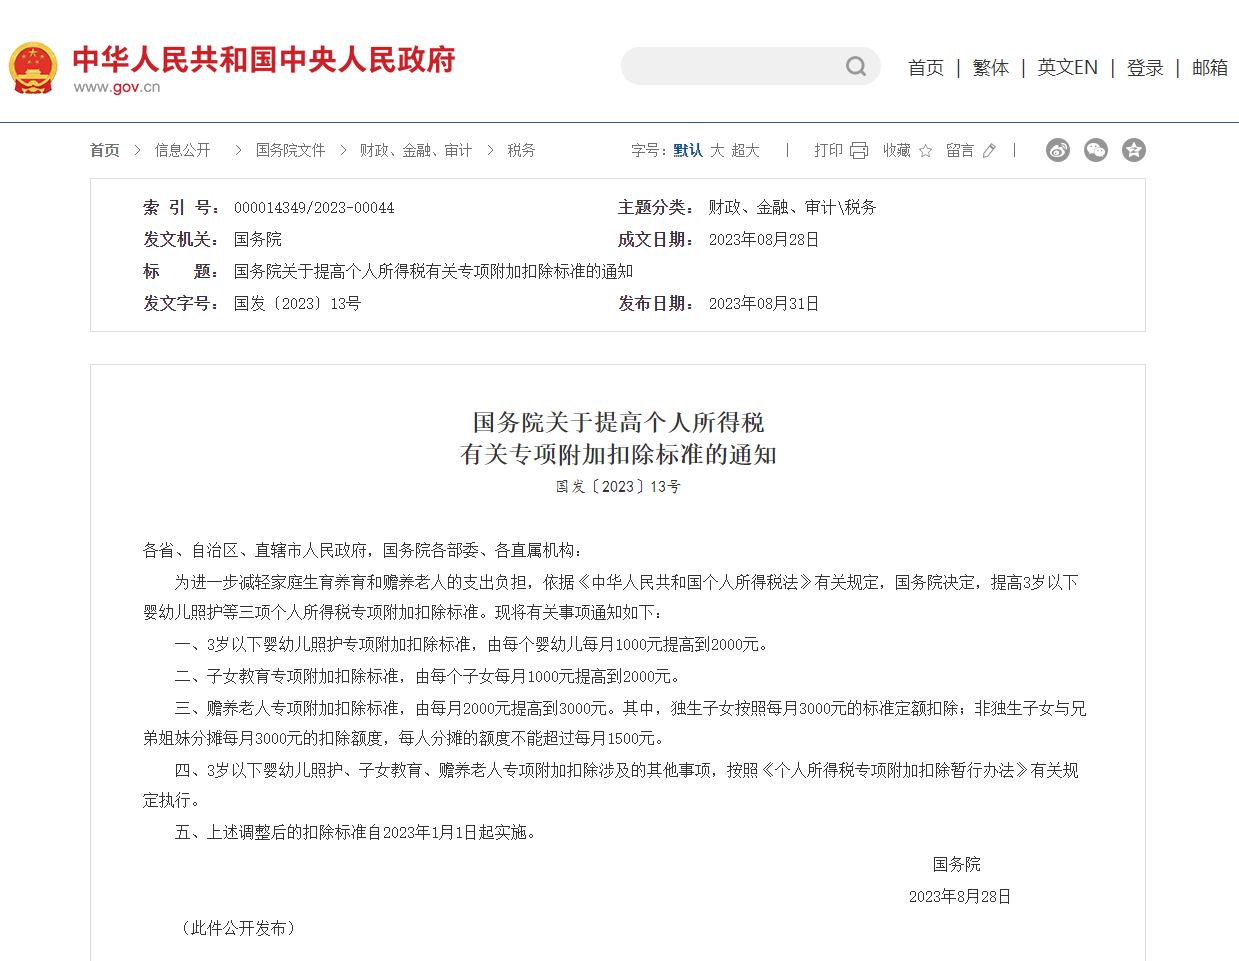The image size is (1239, 961).
Task: Share the page to Weibo
Action: point(1057,150)
